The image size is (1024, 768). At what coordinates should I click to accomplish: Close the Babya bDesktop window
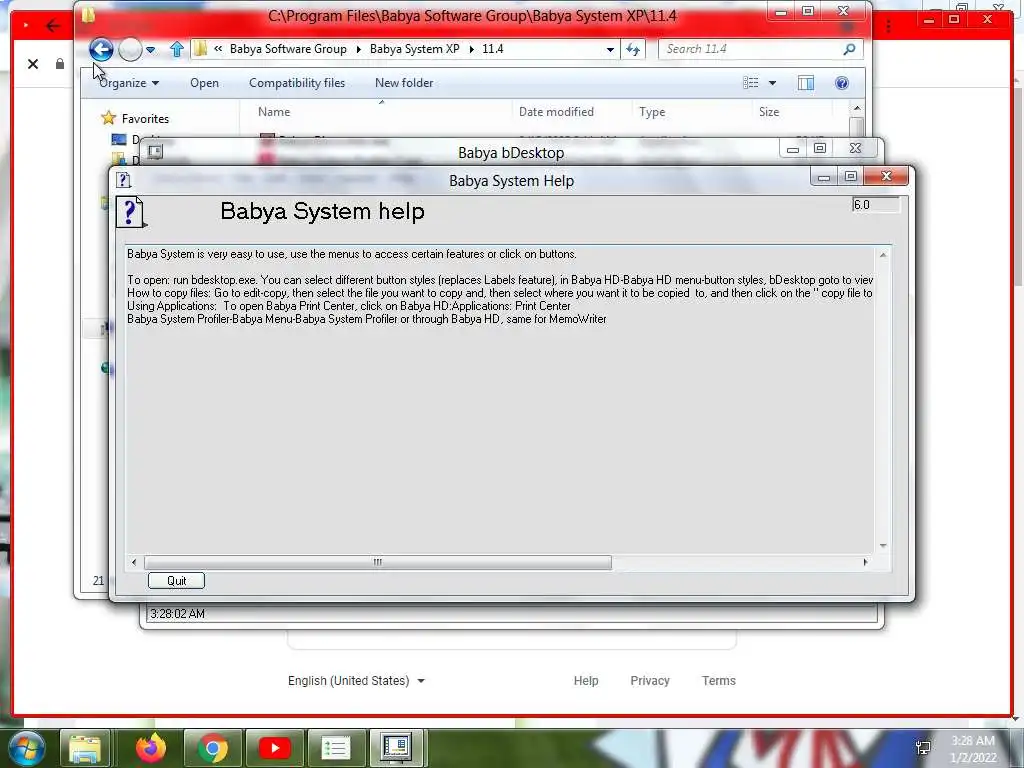click(856, 148)
